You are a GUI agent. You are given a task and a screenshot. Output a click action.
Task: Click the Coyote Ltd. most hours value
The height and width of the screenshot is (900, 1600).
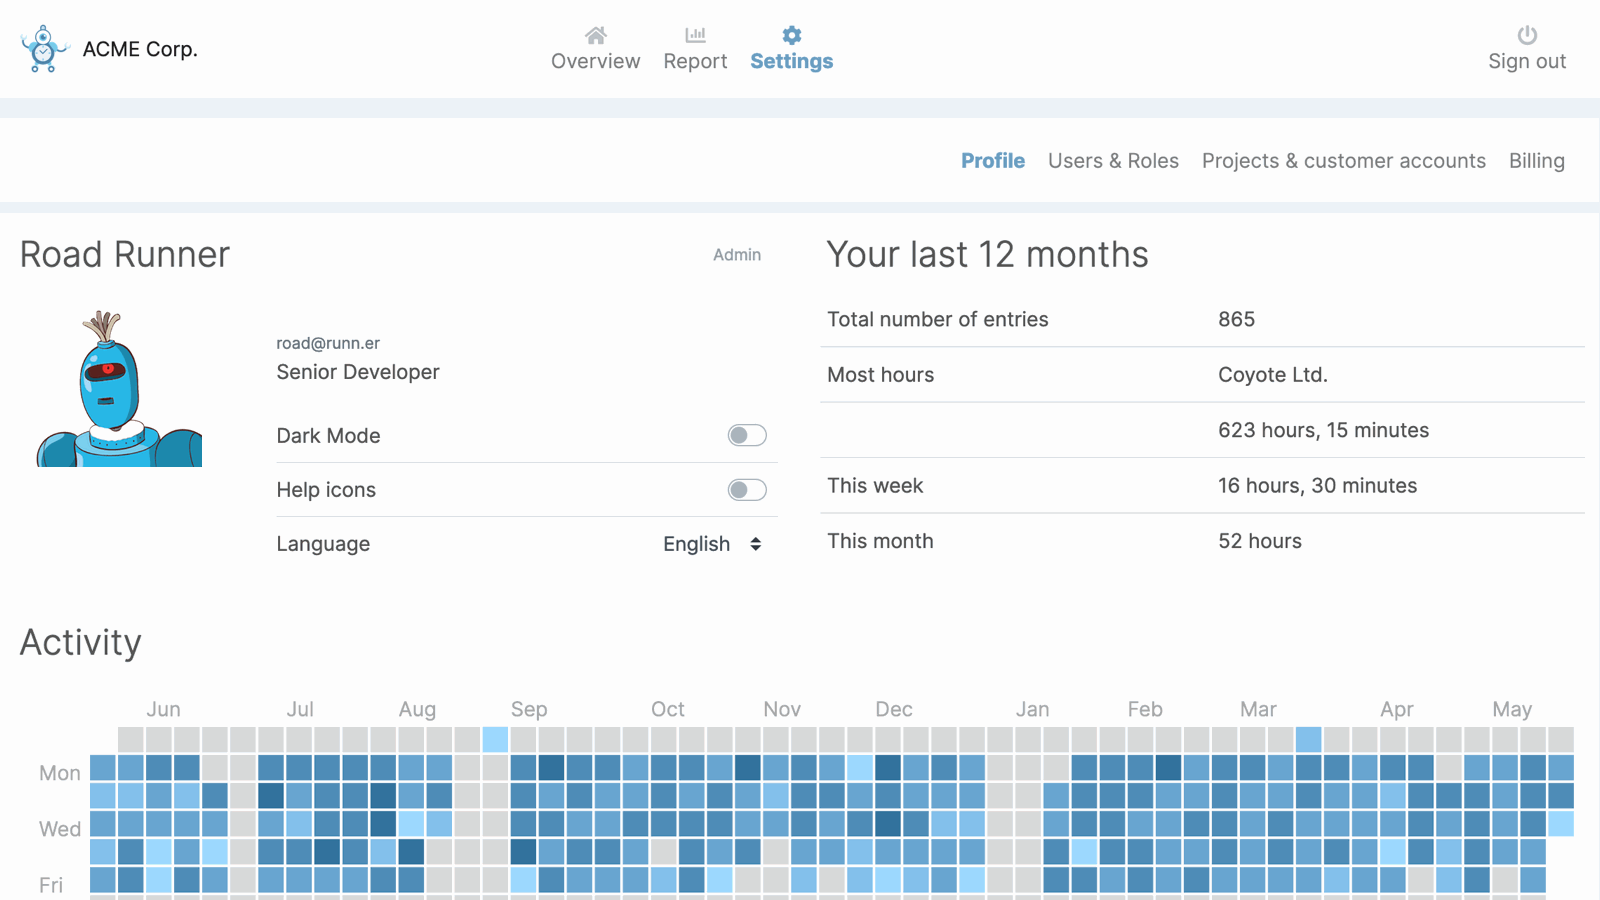click(1273, 375)
